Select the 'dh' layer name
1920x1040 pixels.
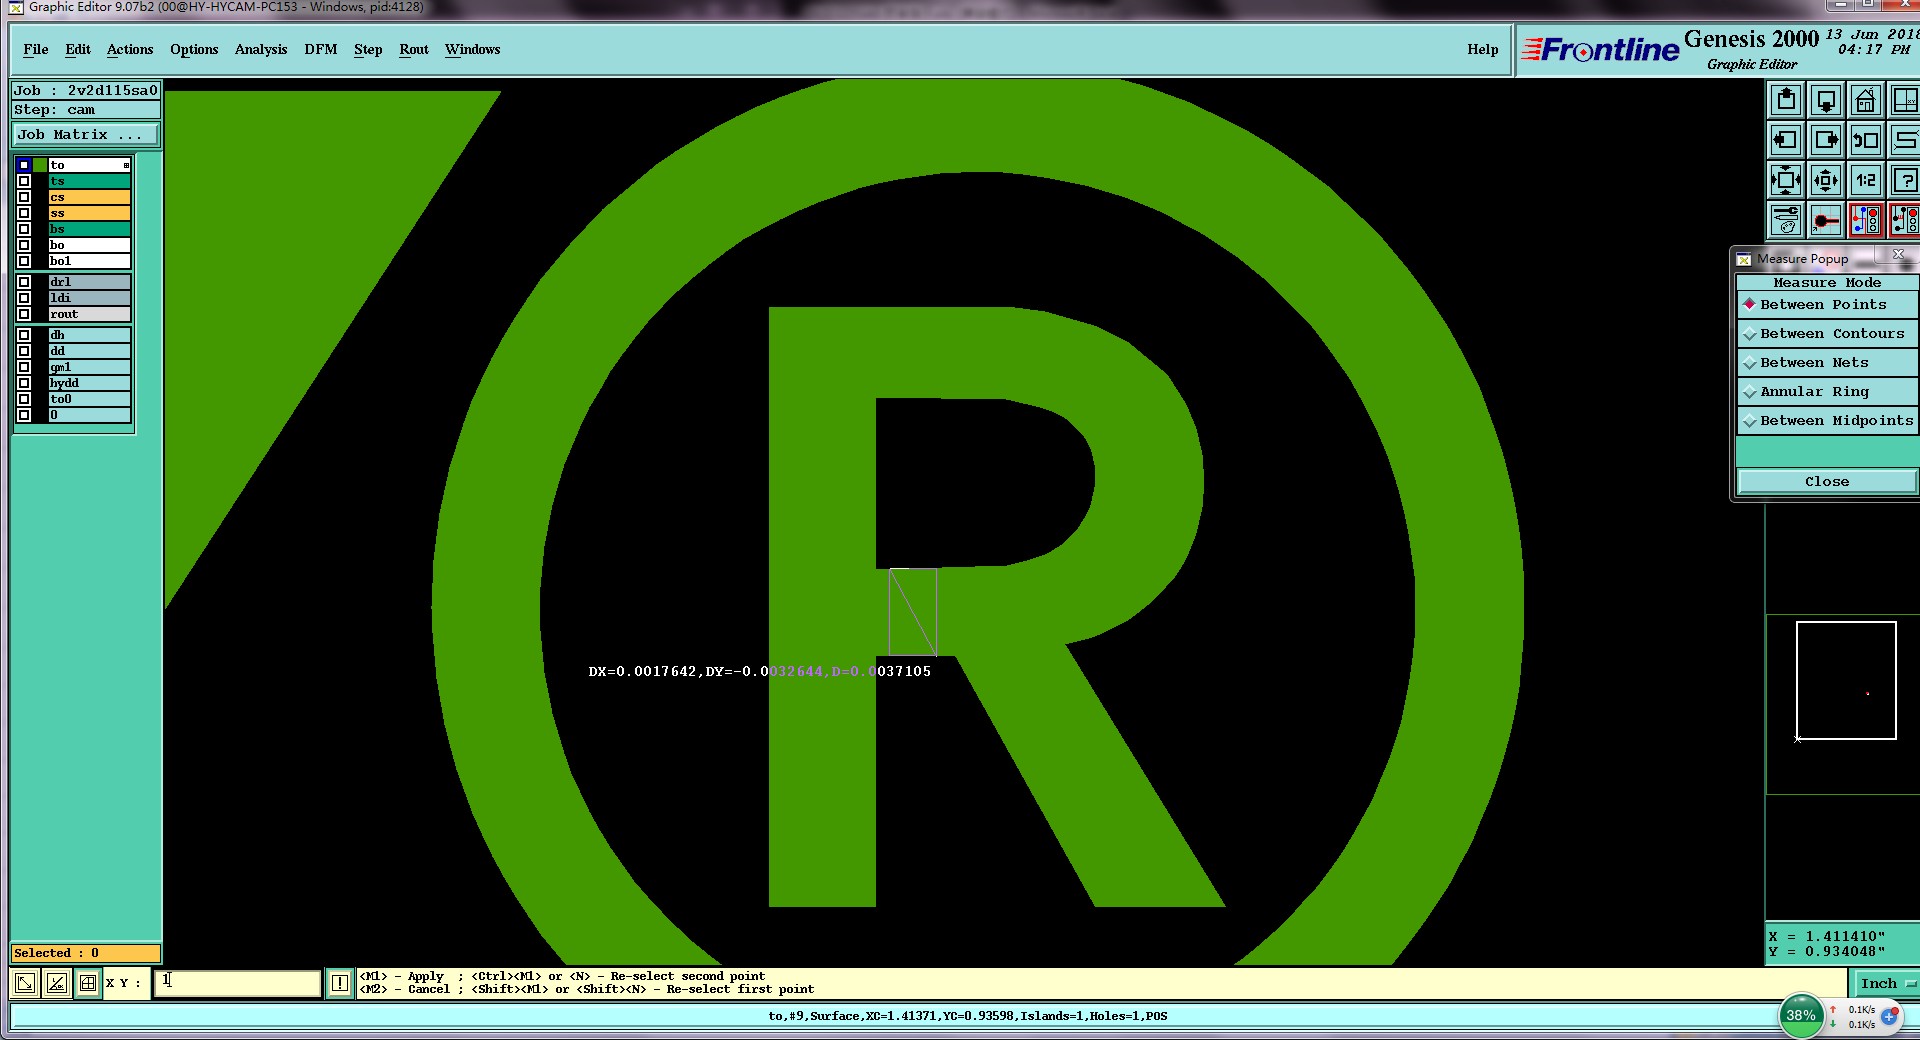point(89,335)
